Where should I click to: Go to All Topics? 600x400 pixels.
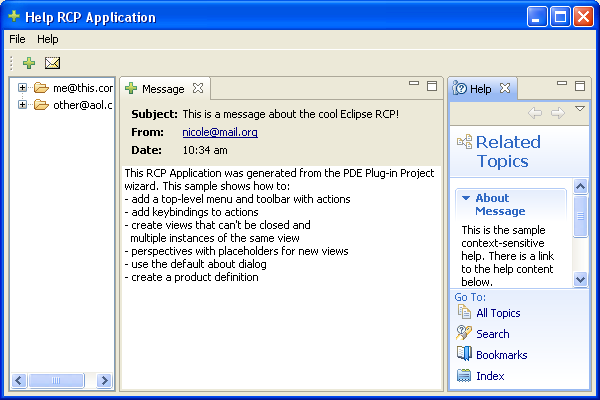click(x=498, y=313)
